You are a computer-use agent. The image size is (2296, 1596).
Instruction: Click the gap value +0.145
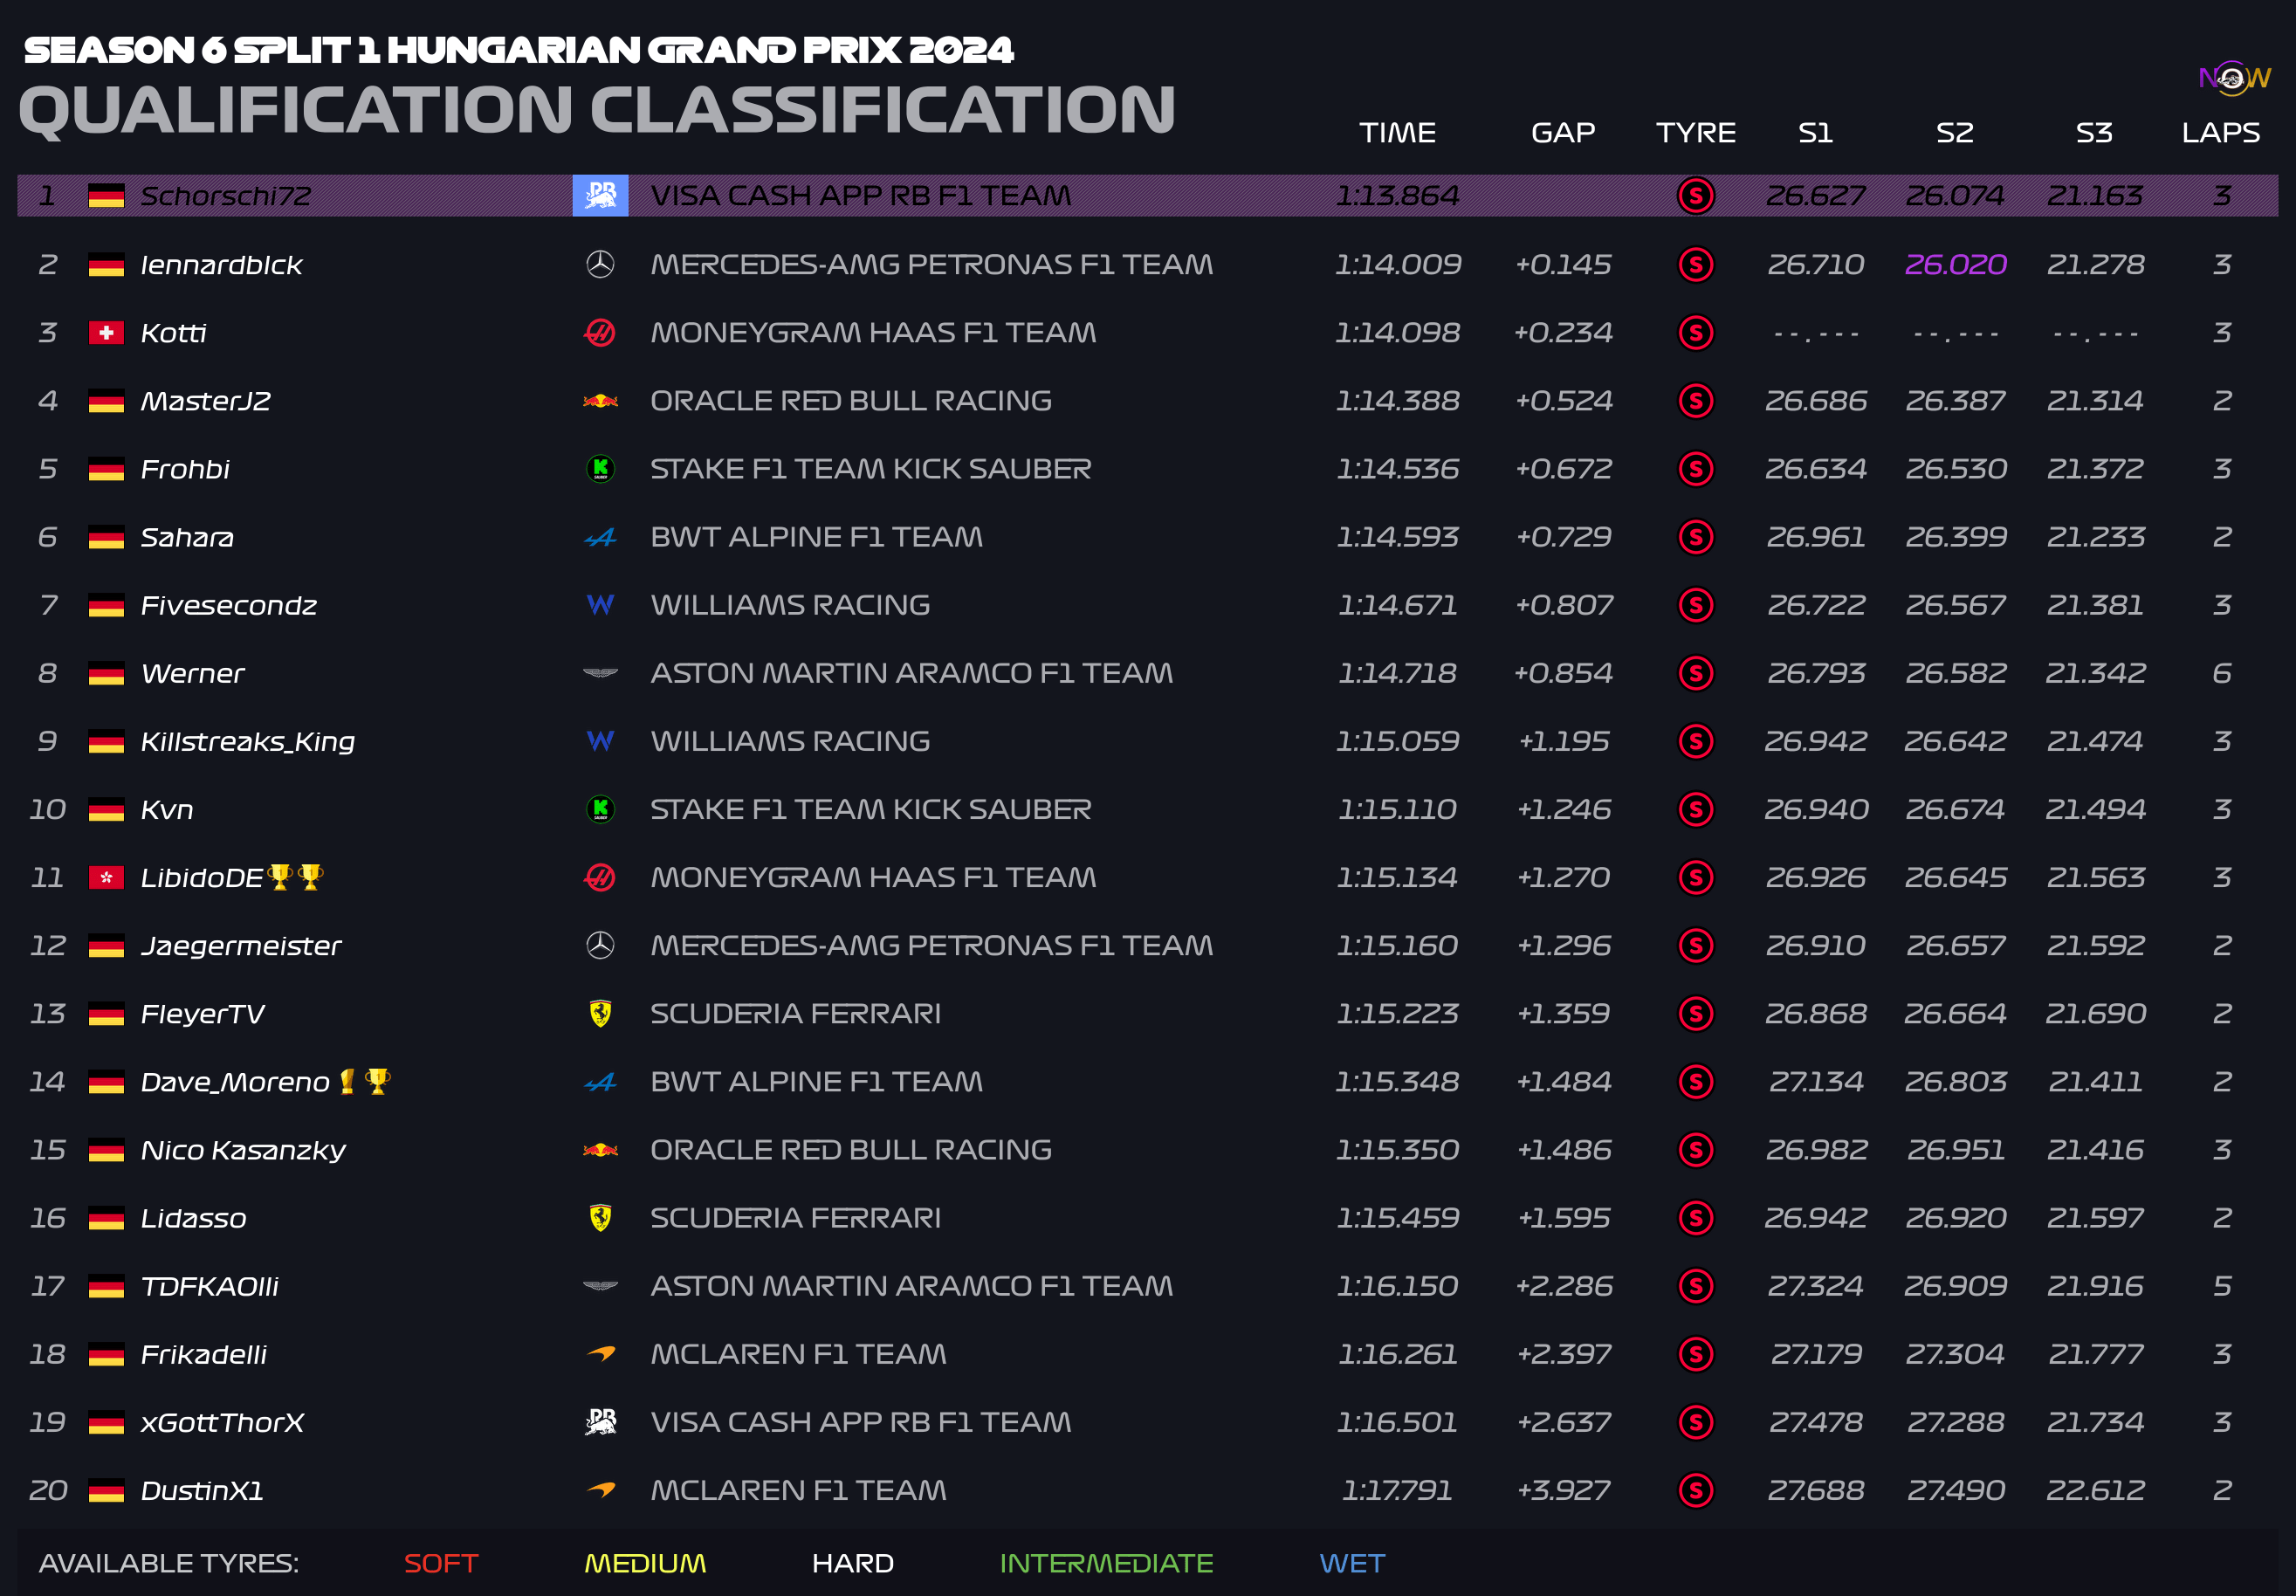click(x=1563, y=264)
